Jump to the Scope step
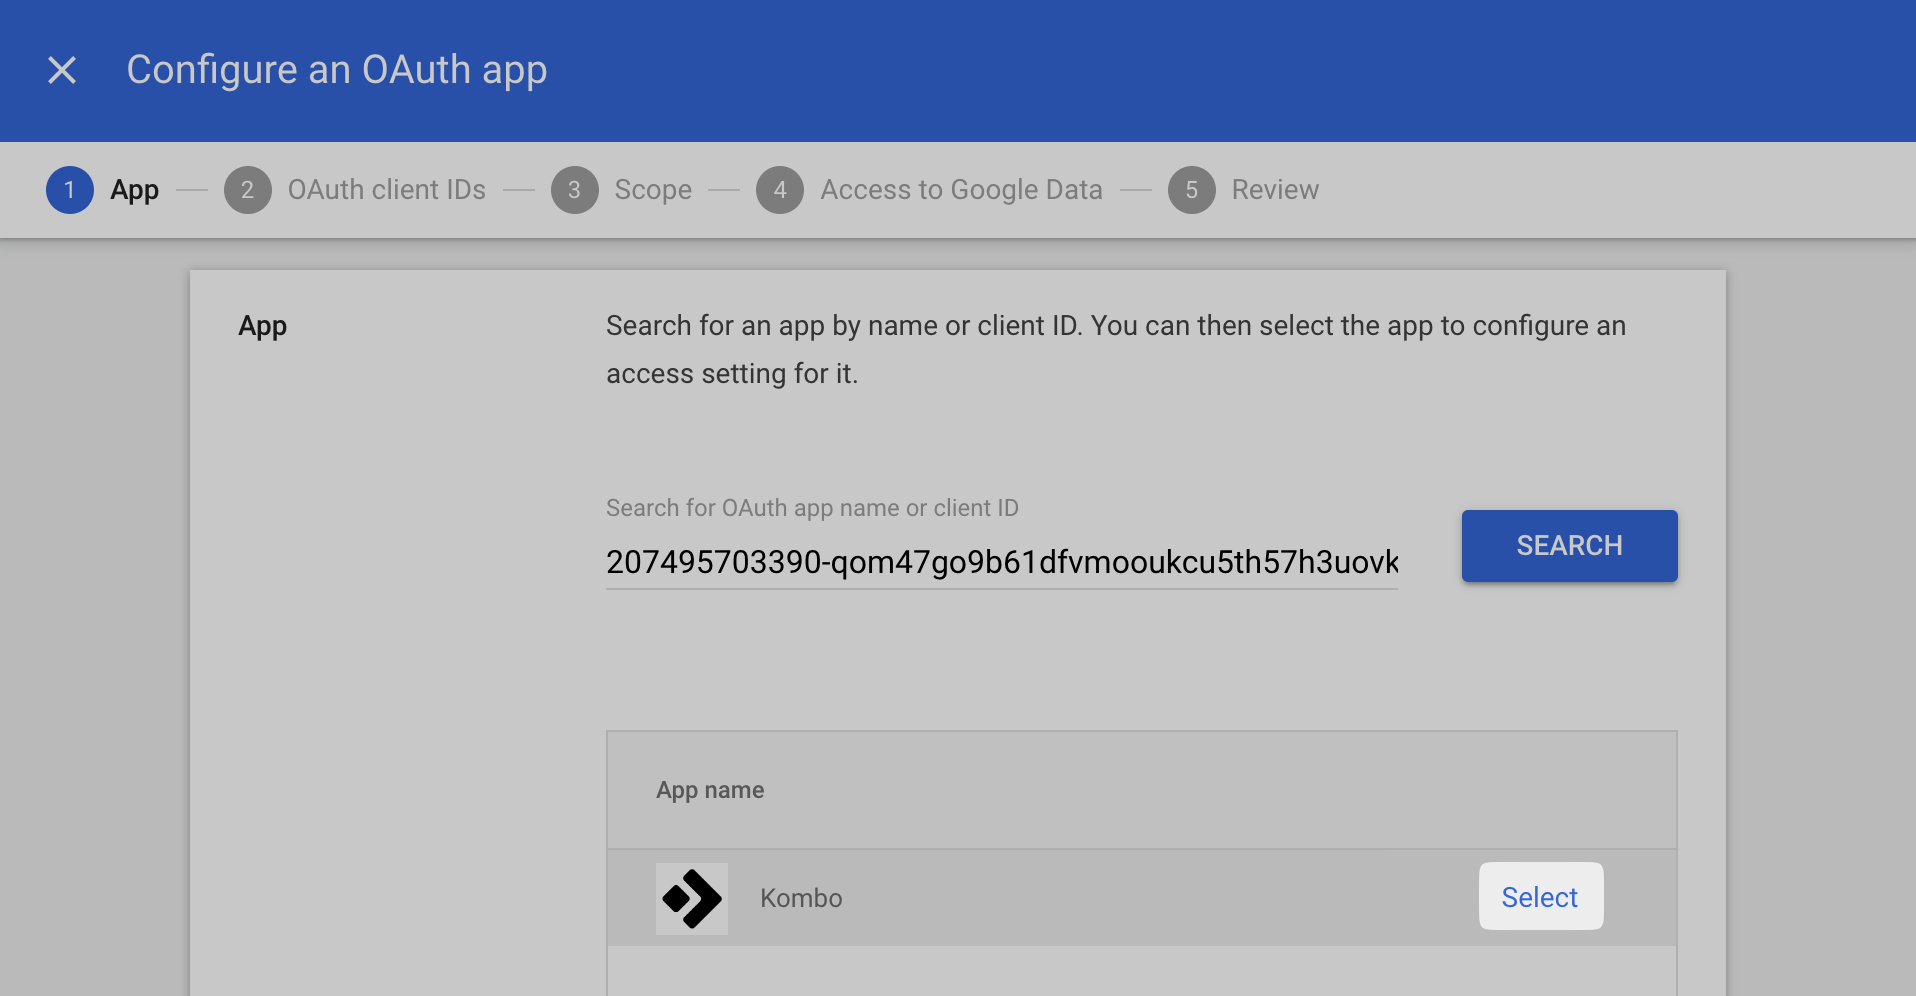This screenshot has height=996, width=1916. 653,190
